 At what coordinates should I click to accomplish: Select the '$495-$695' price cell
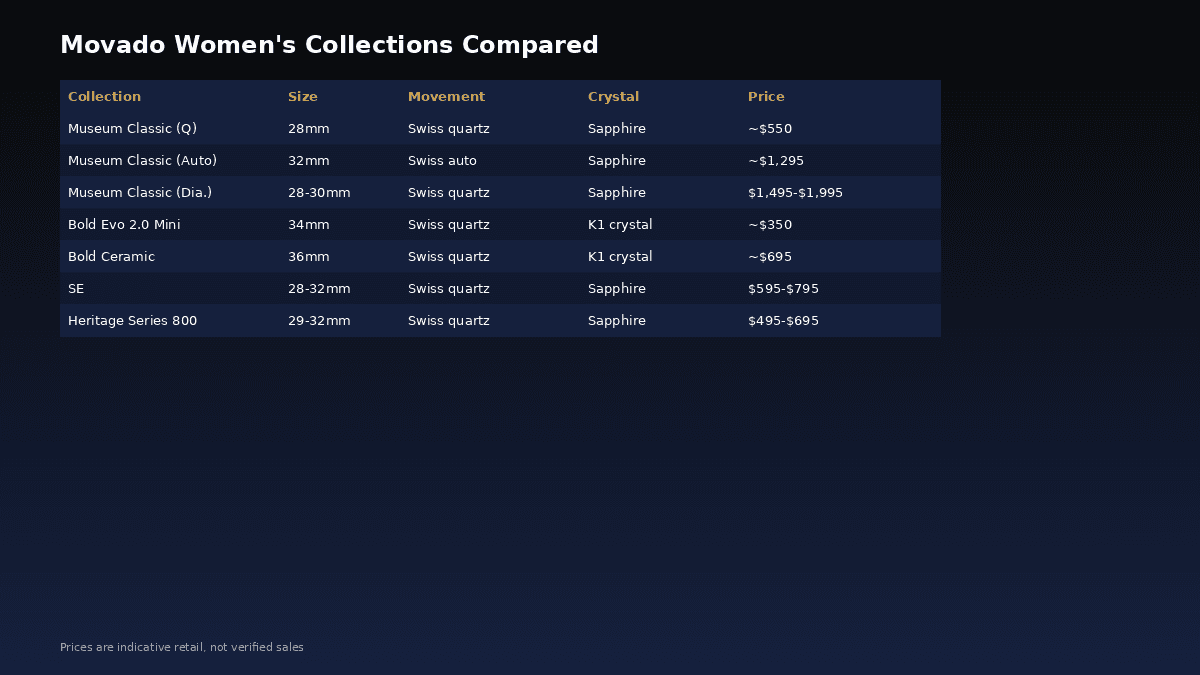tap(783, 321)
